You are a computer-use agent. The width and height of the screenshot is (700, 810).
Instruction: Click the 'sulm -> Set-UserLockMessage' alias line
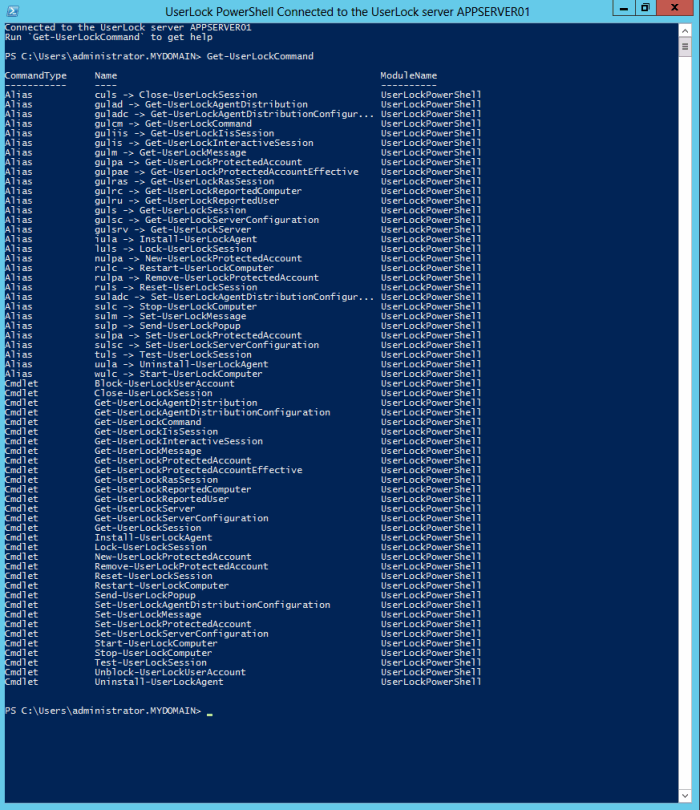tap(170, 316)
